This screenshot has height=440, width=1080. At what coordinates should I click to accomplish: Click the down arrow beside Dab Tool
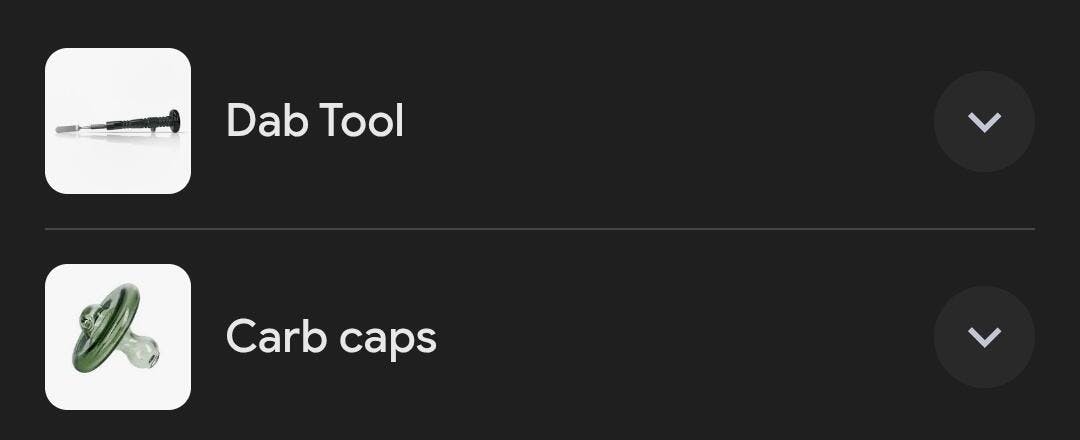pyautogui.click(x=984, y=121)
